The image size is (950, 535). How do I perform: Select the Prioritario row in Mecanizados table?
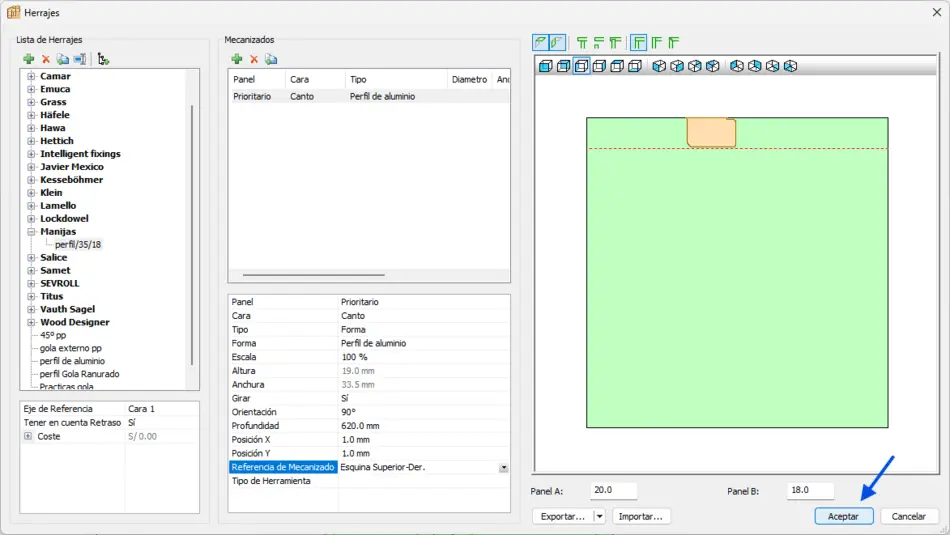252,97
